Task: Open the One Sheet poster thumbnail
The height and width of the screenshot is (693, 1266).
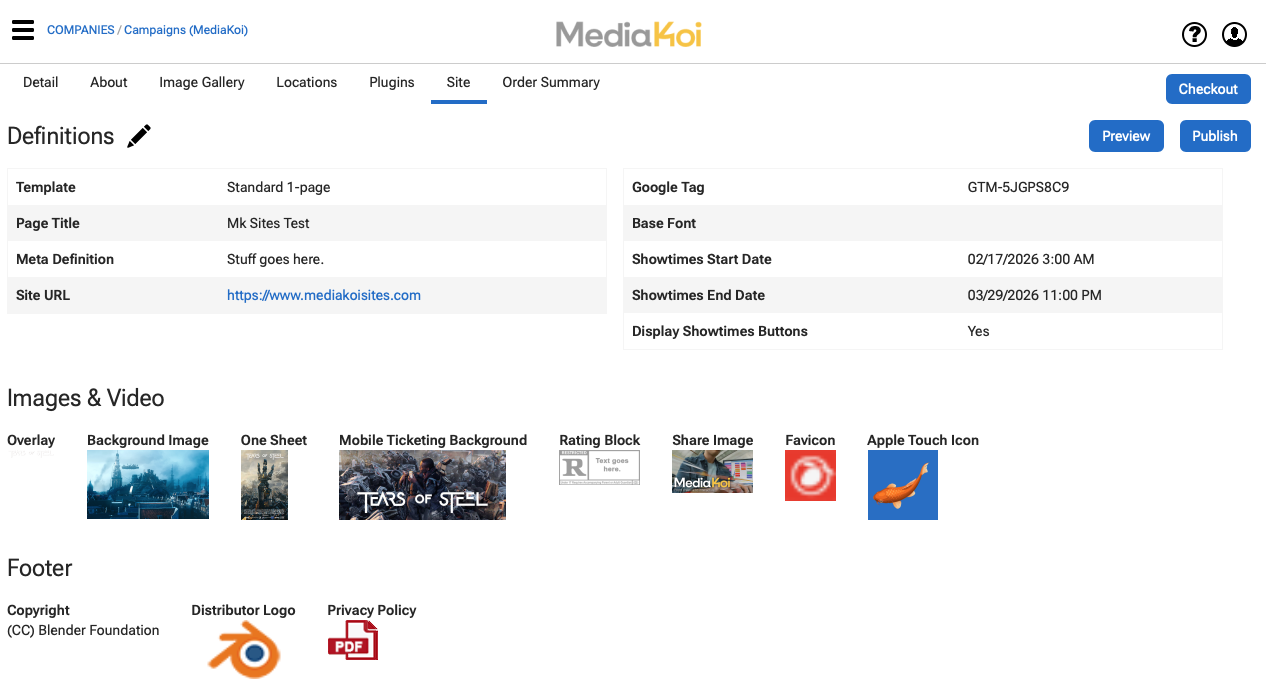Action: pyautogui.click(x=264, y=485)
